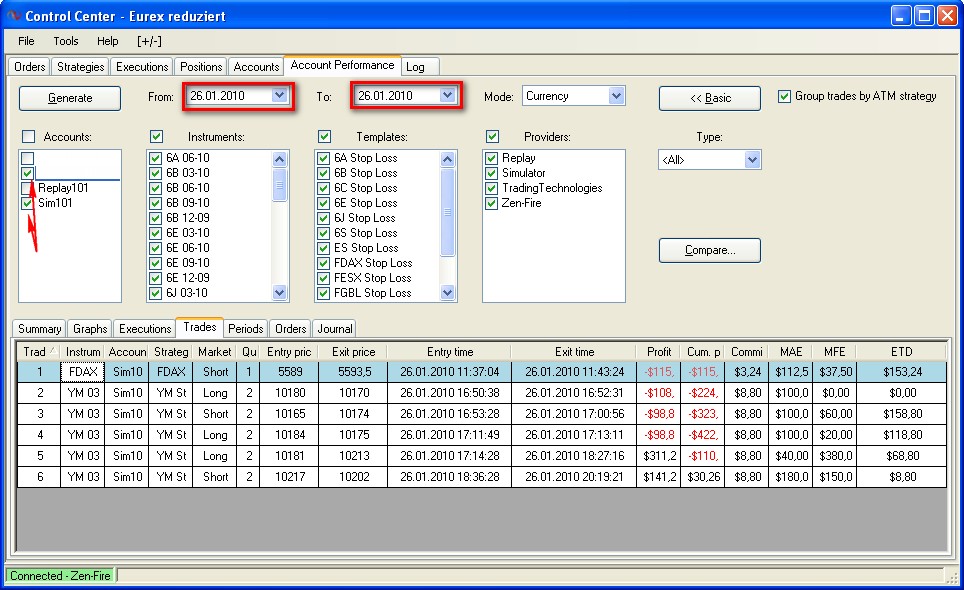Expand the Type <All> dropdown
Screen dimensions: 964x590
tap(752, 160)
